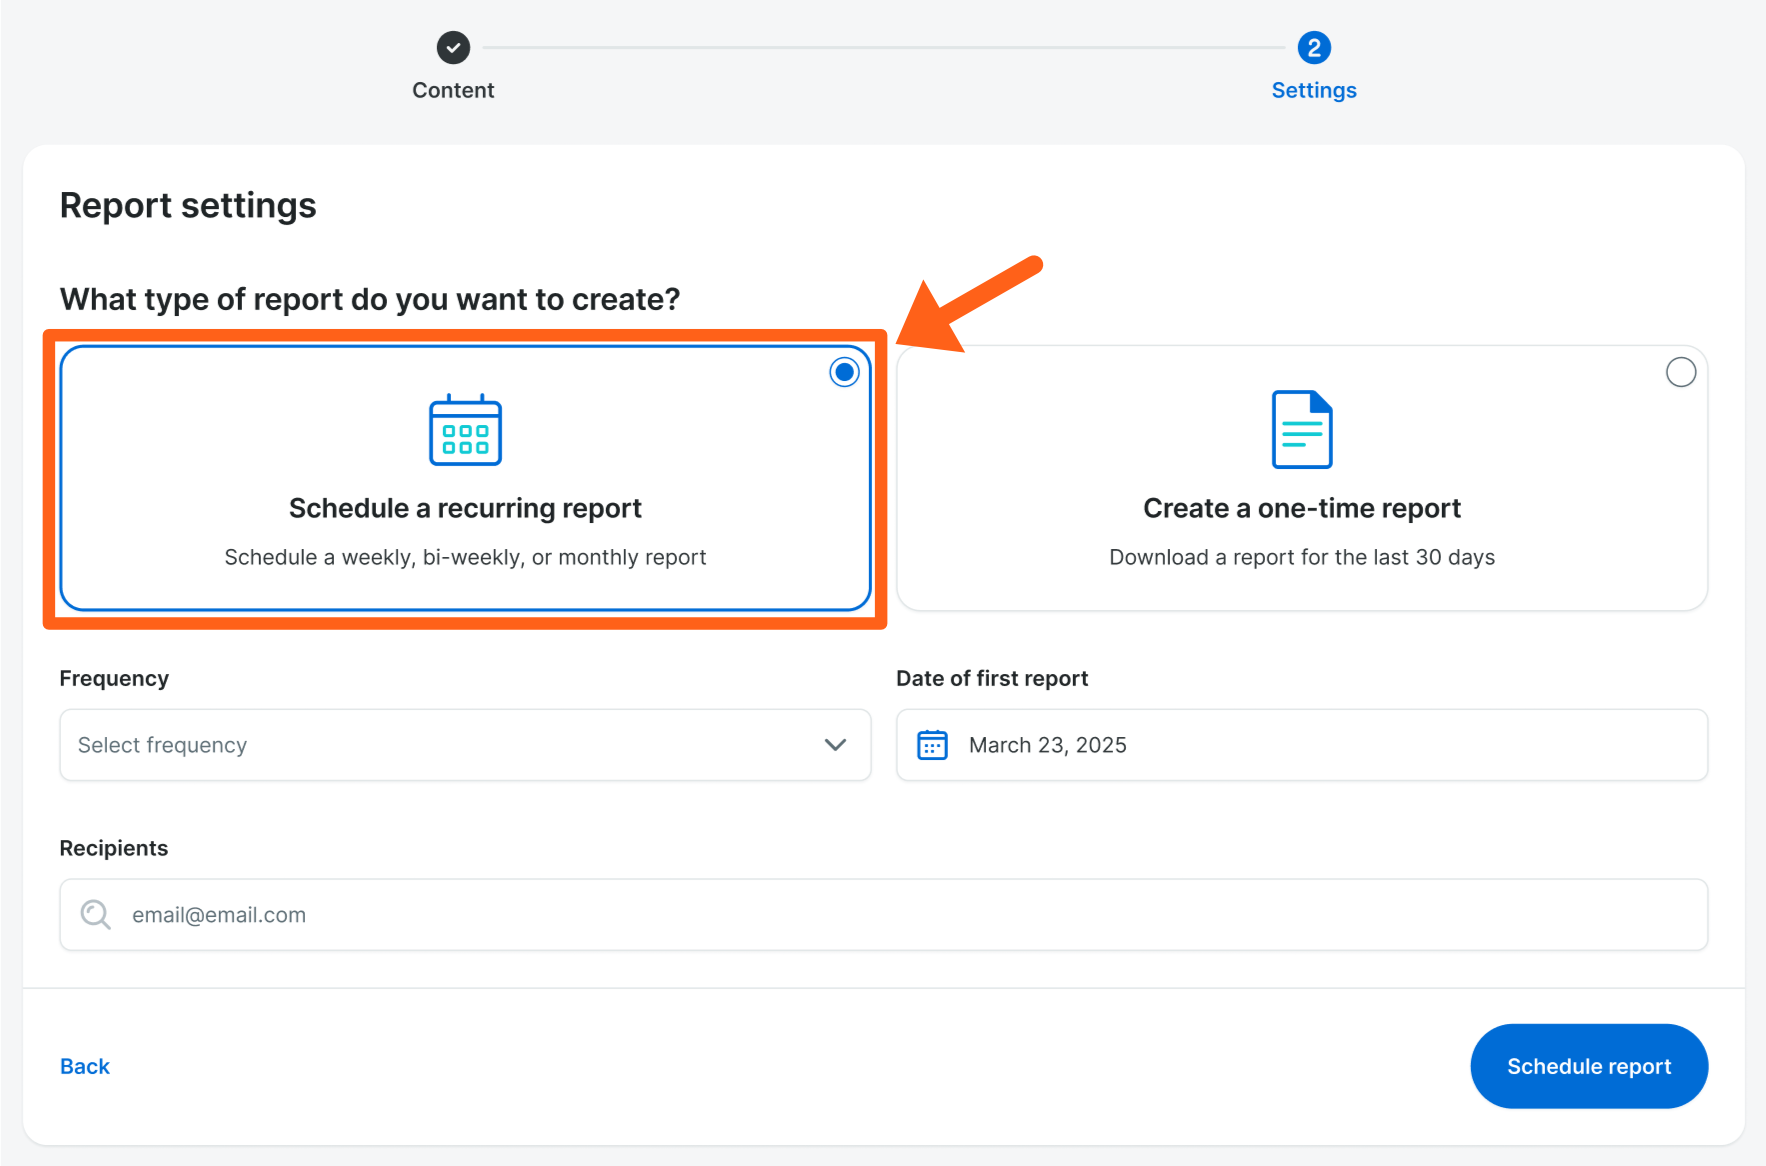Select the one-time report radio button

[1680, 372]
